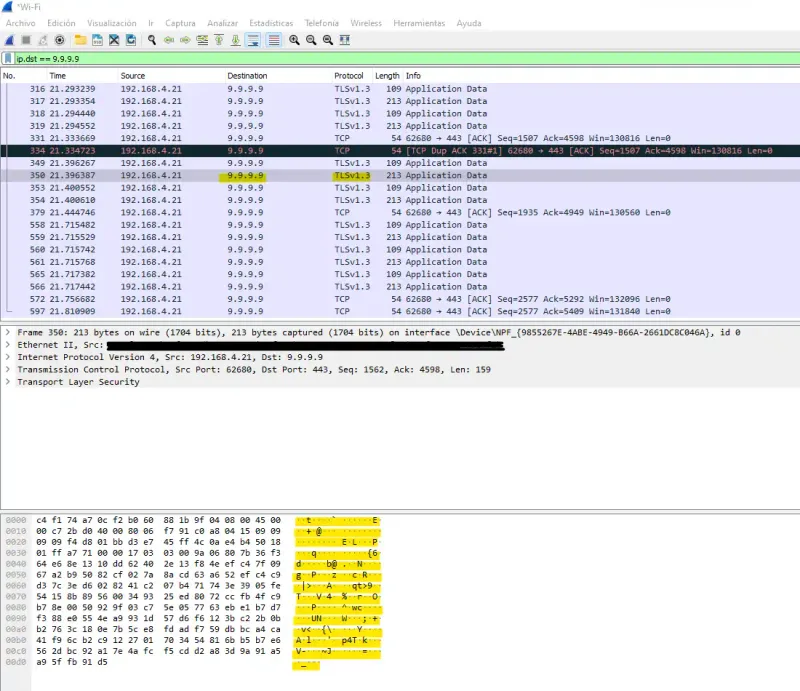This screenshot has width=800, height=691.
Task: Click hex row offset 00d0
Action: coord(16,662)
